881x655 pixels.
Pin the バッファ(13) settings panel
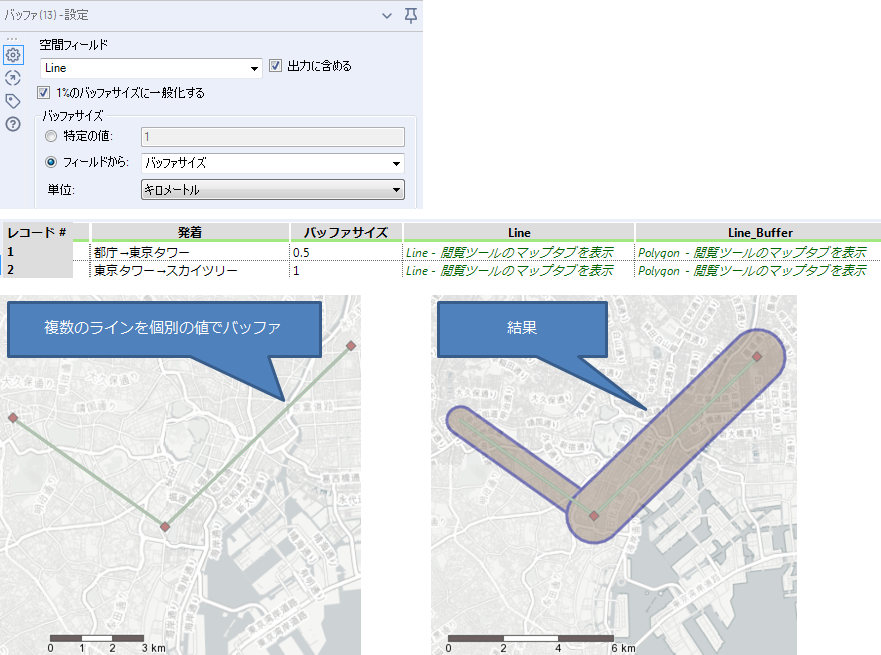tap(411, 15)
